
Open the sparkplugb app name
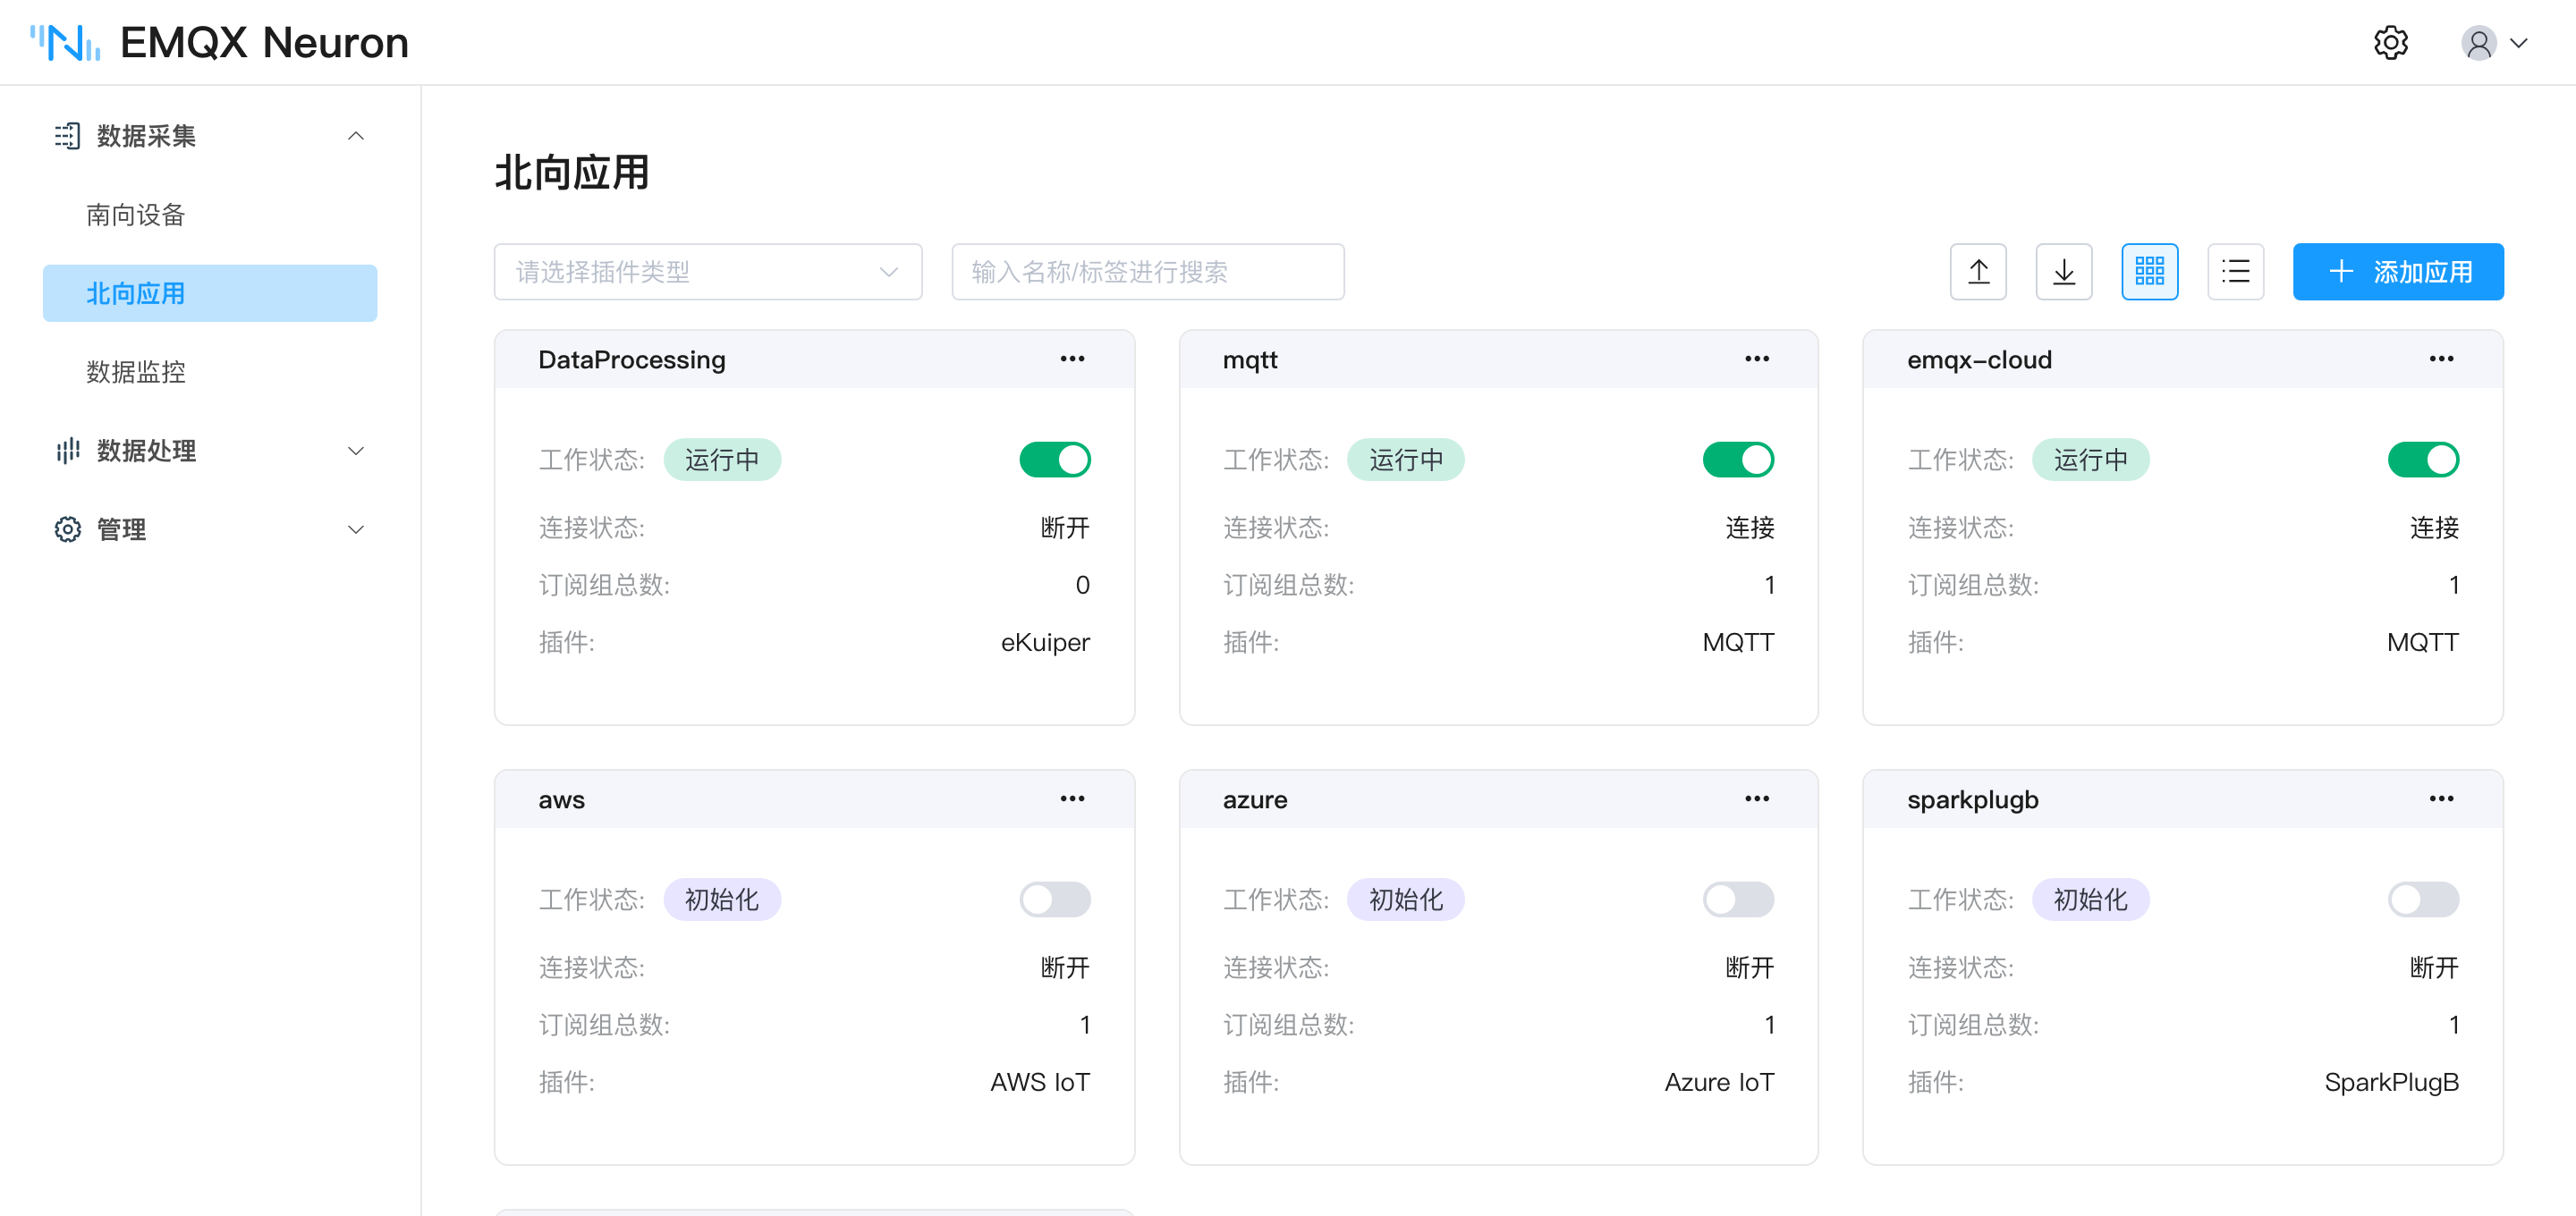click(1972, 800)
